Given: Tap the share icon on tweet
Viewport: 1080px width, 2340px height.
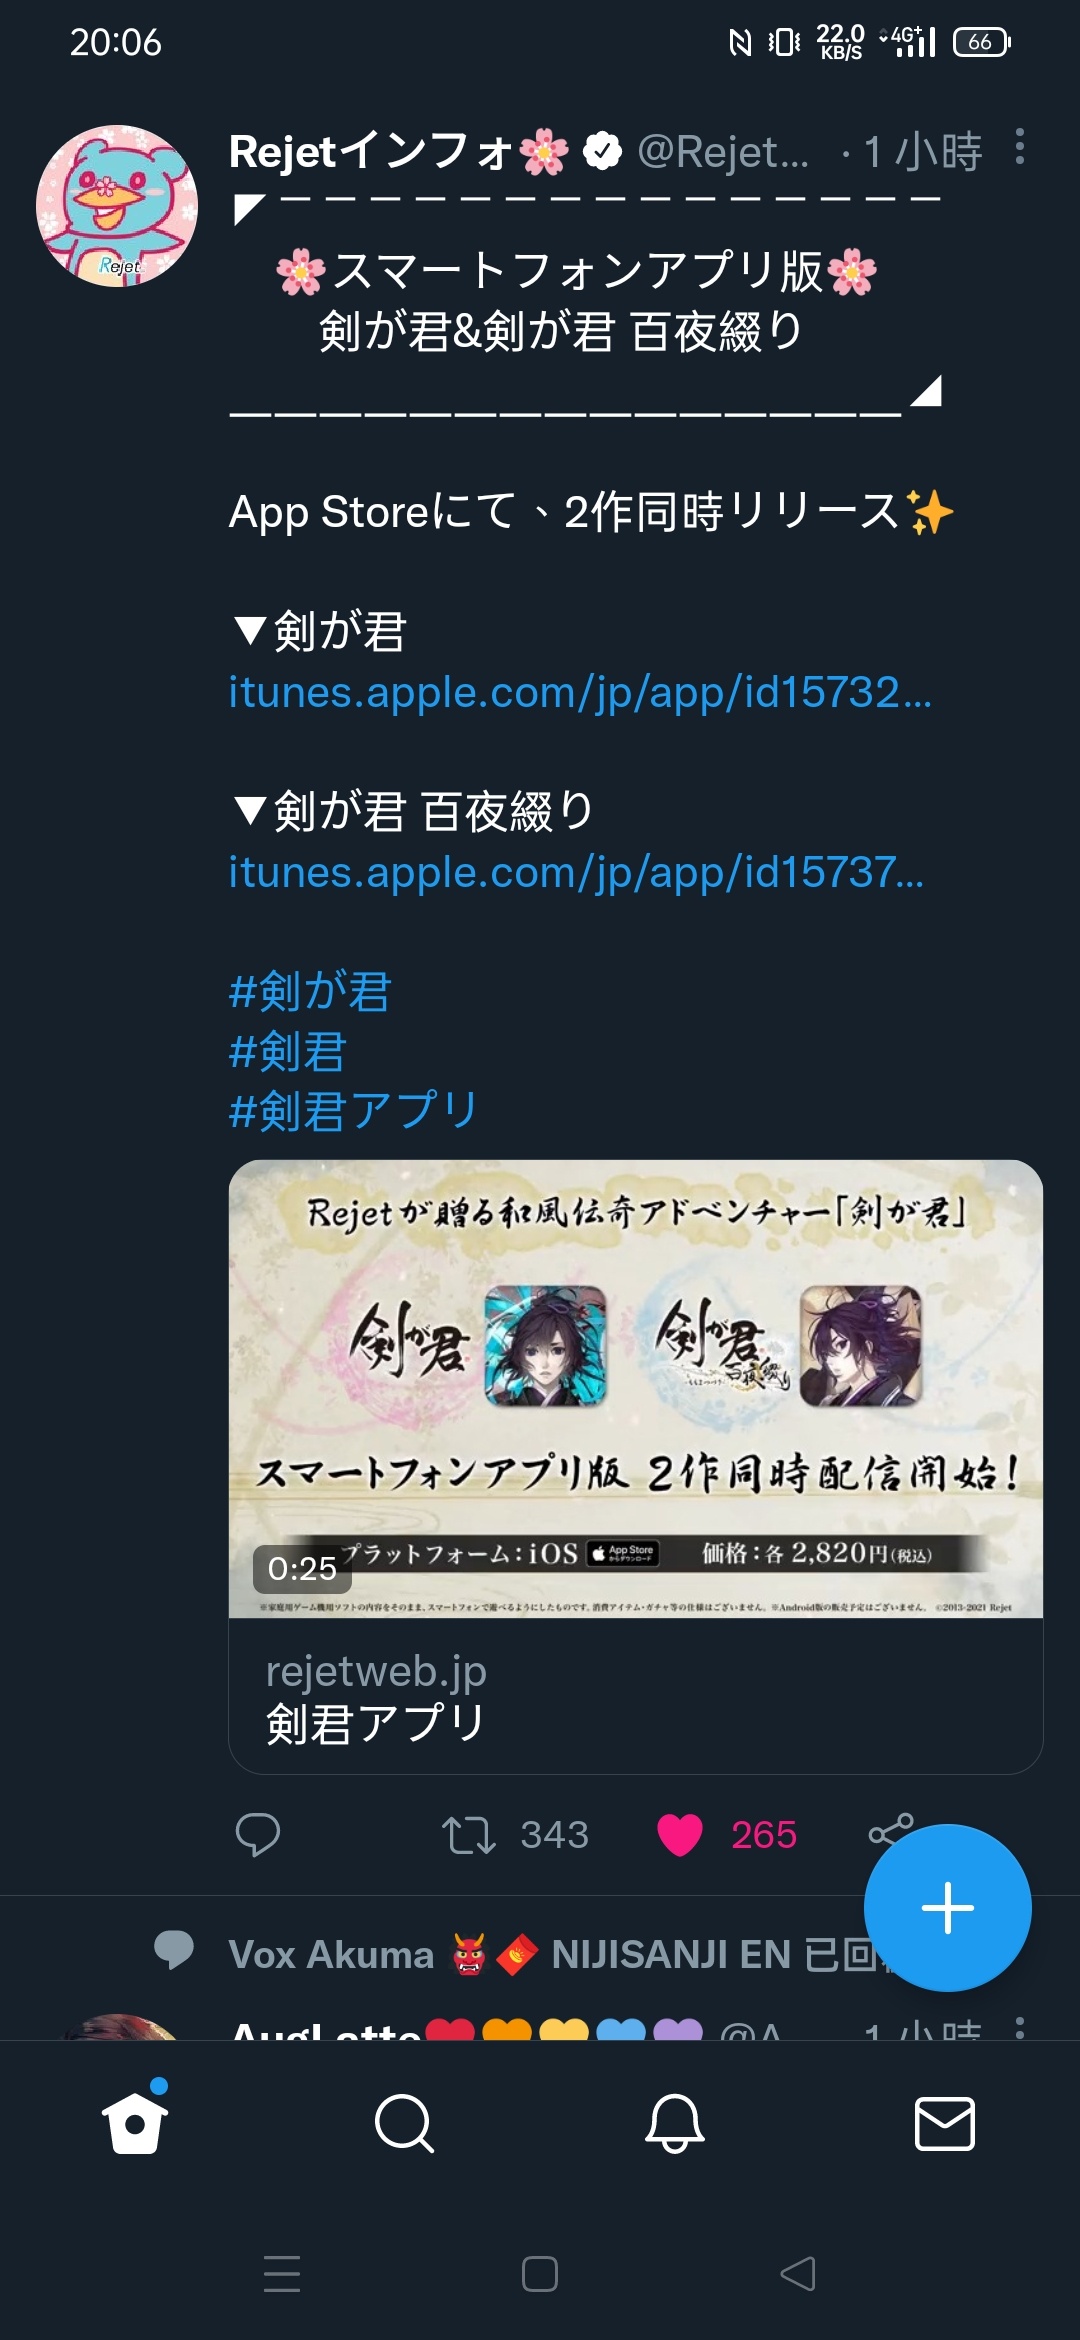Looking at the screenshot, I should pos(890,1832).
